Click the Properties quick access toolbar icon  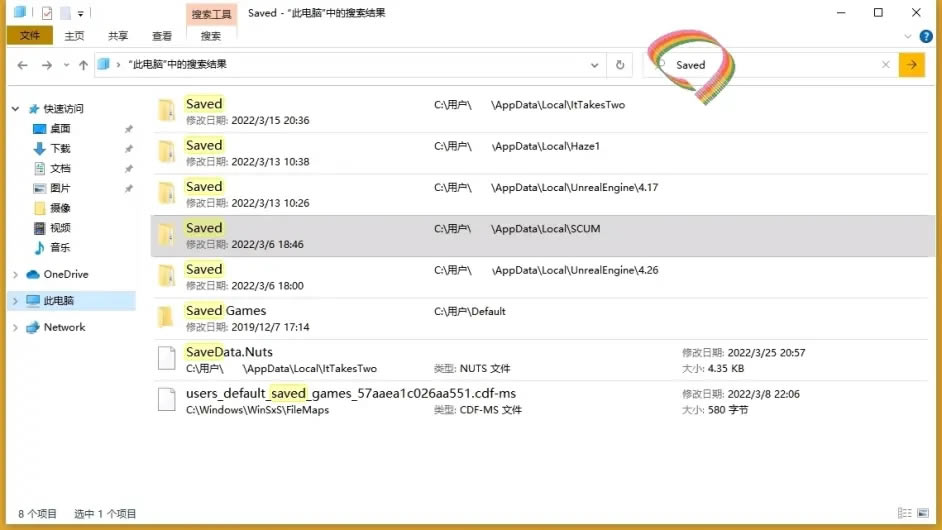point(46,13)
